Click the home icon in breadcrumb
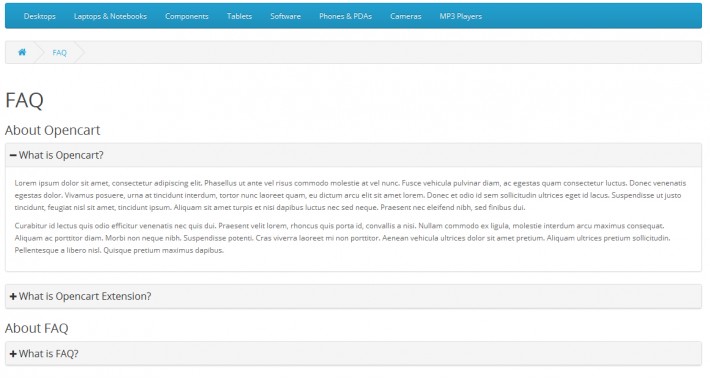Image resolution: width=710 pixels, height=380 pixels. [22, 52]
